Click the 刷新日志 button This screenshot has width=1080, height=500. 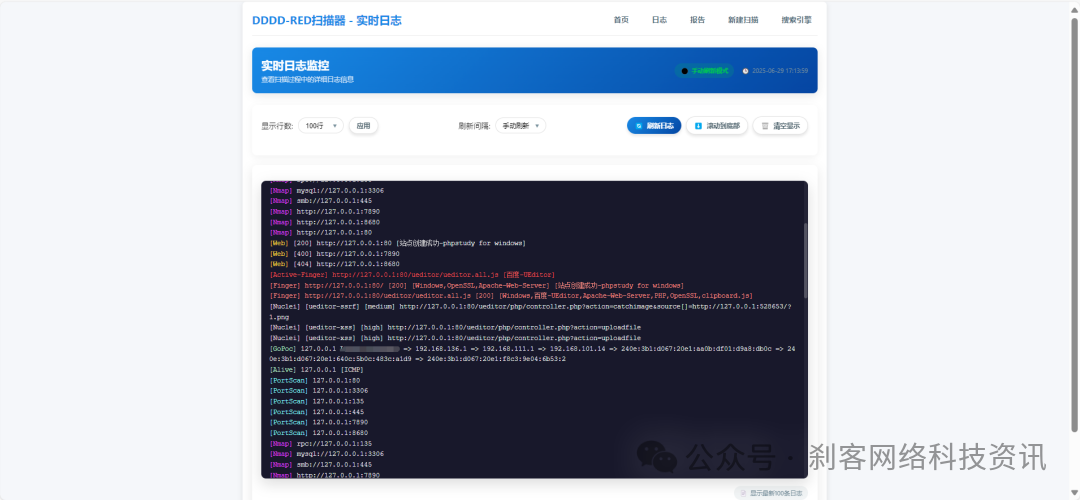click(x=654, y=126)
